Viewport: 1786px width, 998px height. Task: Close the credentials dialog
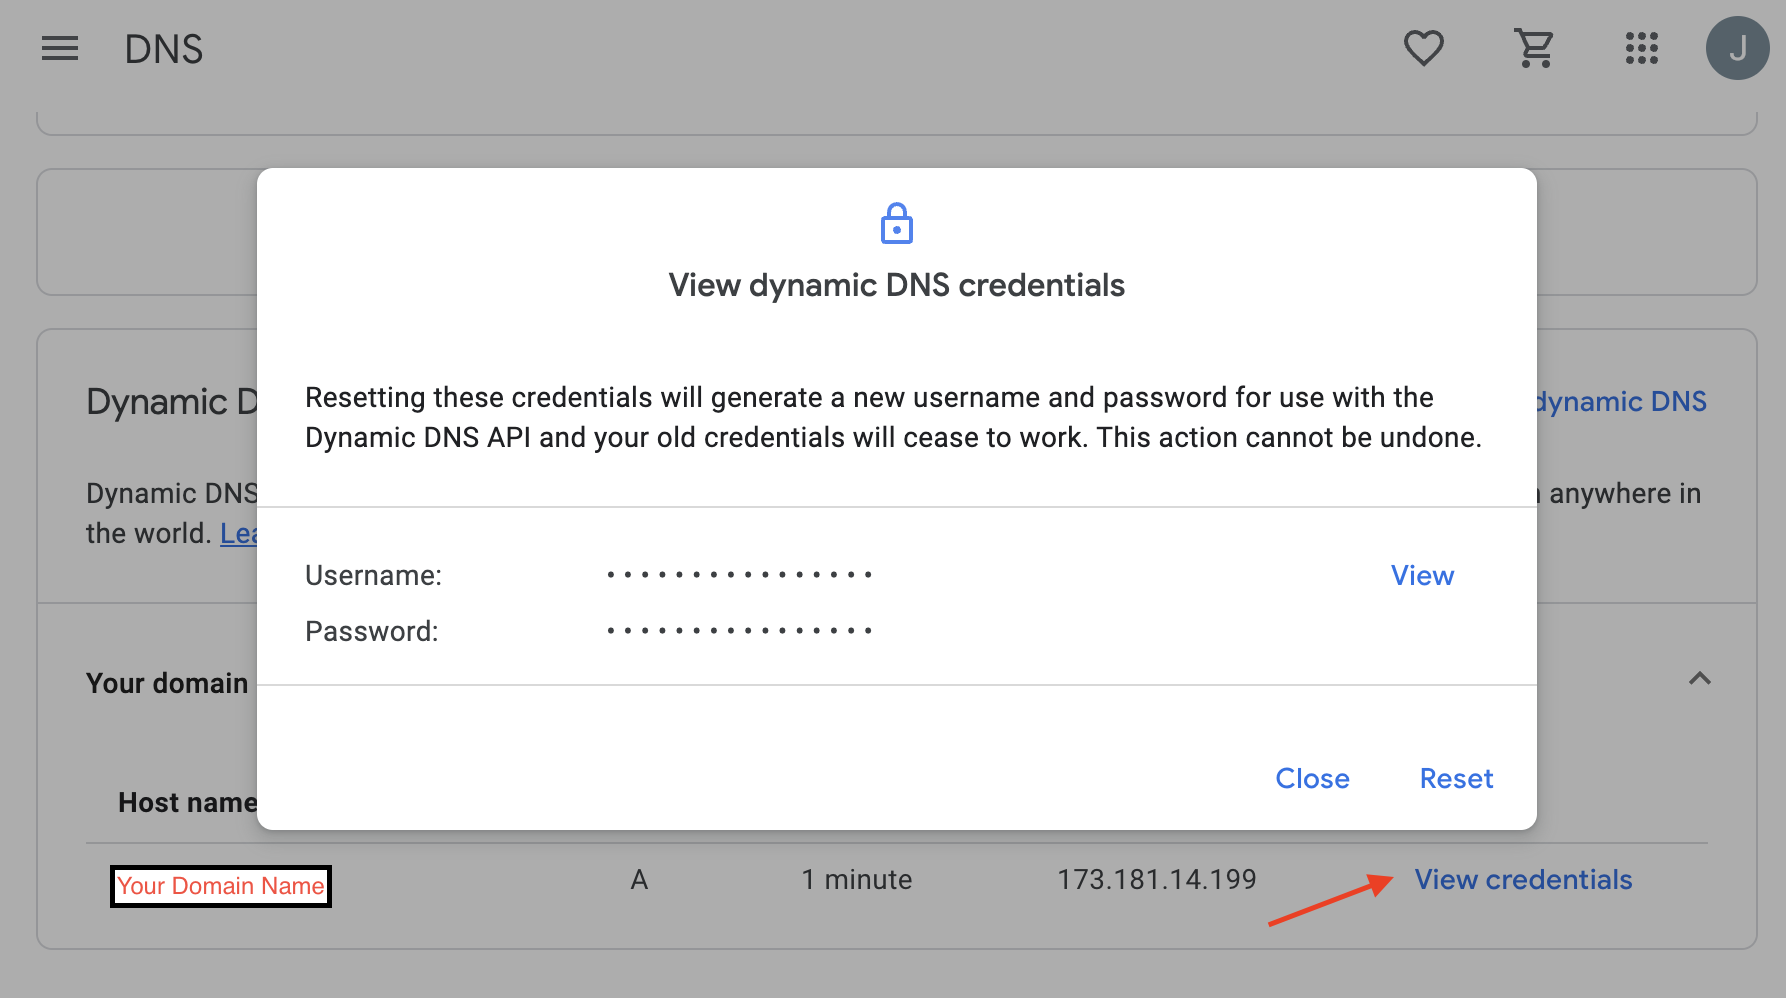click(1312, 778)
